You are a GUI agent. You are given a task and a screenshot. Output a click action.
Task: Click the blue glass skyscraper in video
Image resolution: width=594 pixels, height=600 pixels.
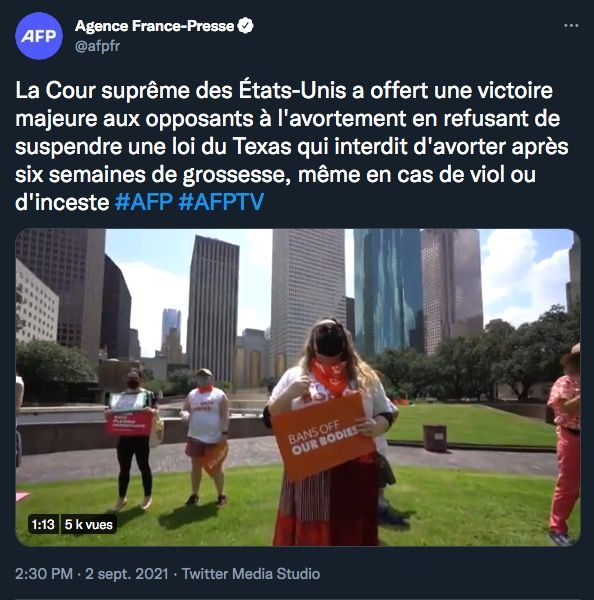click(x=387, y=291)
